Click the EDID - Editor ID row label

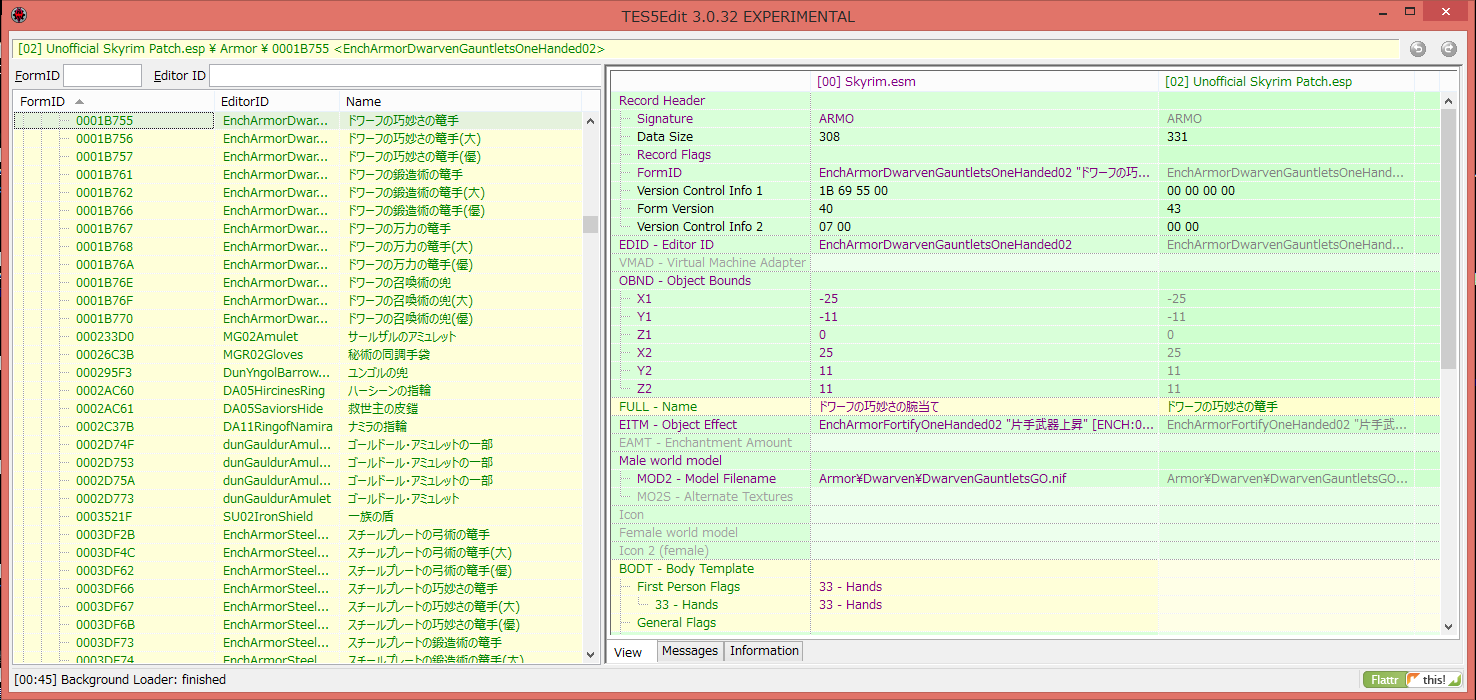click(x=666, y=244)
